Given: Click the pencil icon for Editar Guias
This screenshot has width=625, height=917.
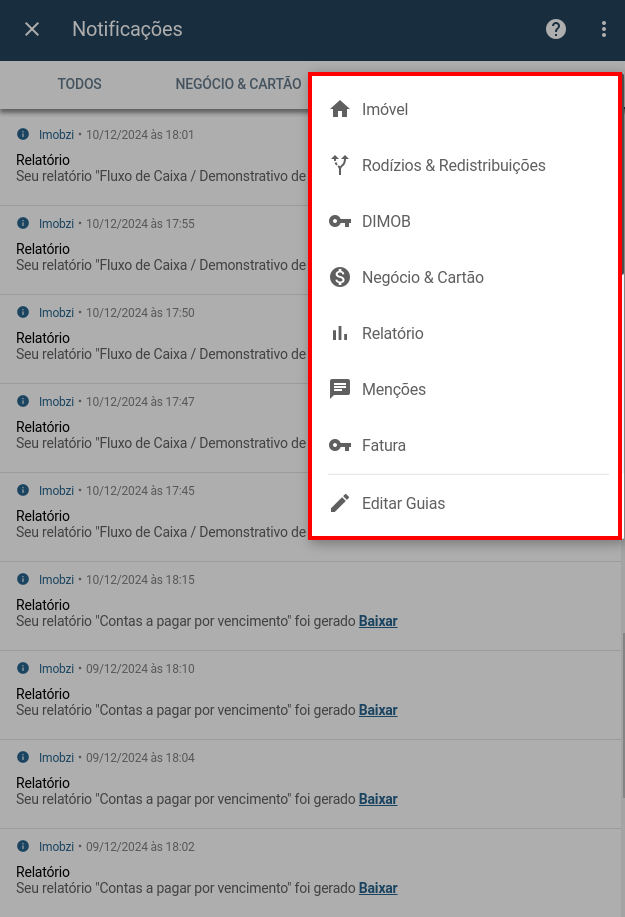Looking at the screenshot, I should (x=340, y=503).
